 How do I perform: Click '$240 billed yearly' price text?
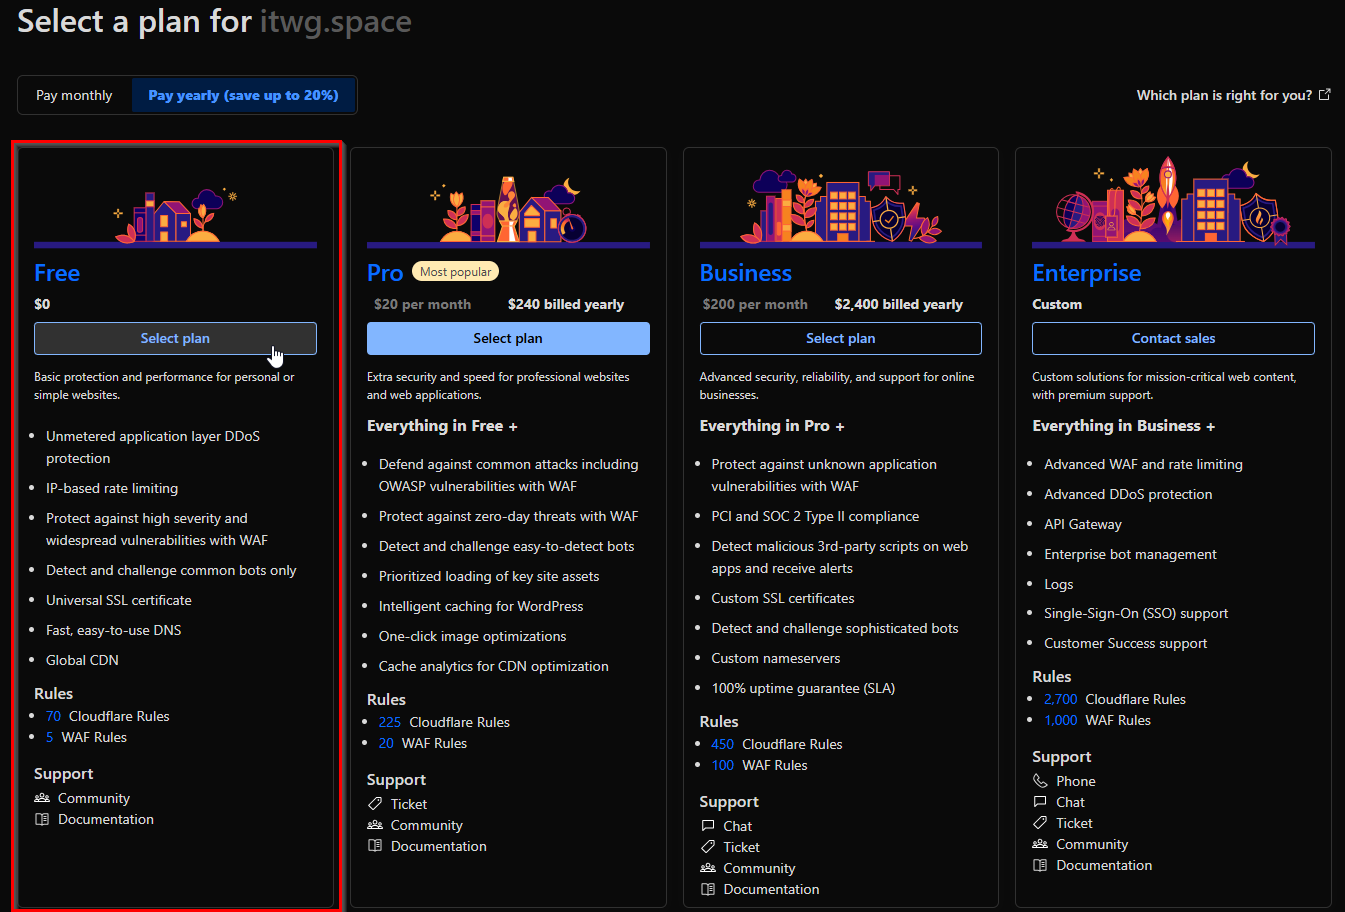566,304
